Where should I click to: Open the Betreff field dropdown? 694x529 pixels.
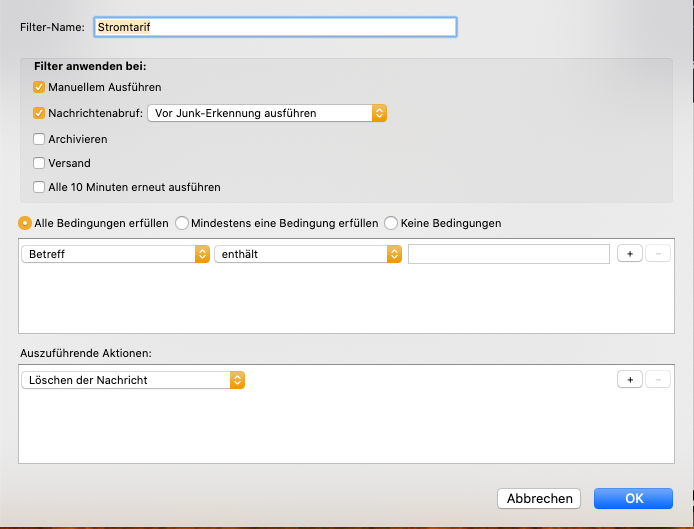[115, 254]
